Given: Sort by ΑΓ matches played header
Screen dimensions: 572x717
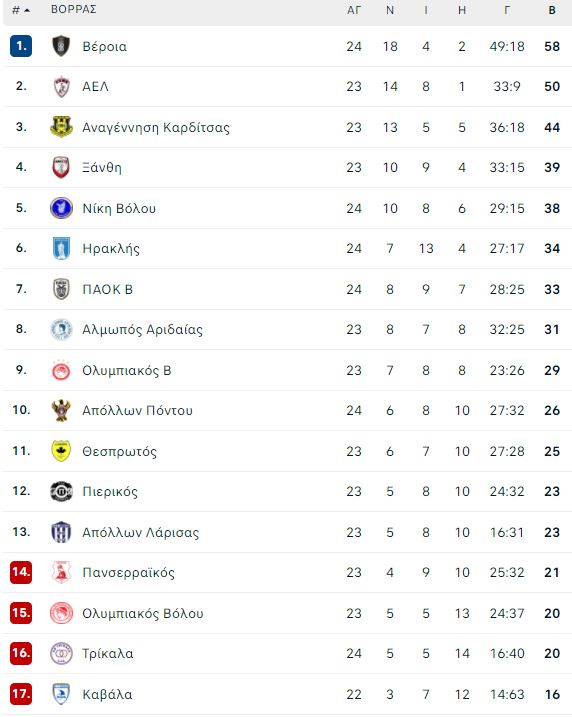Looking at the screenshot, I should [354, 10].
